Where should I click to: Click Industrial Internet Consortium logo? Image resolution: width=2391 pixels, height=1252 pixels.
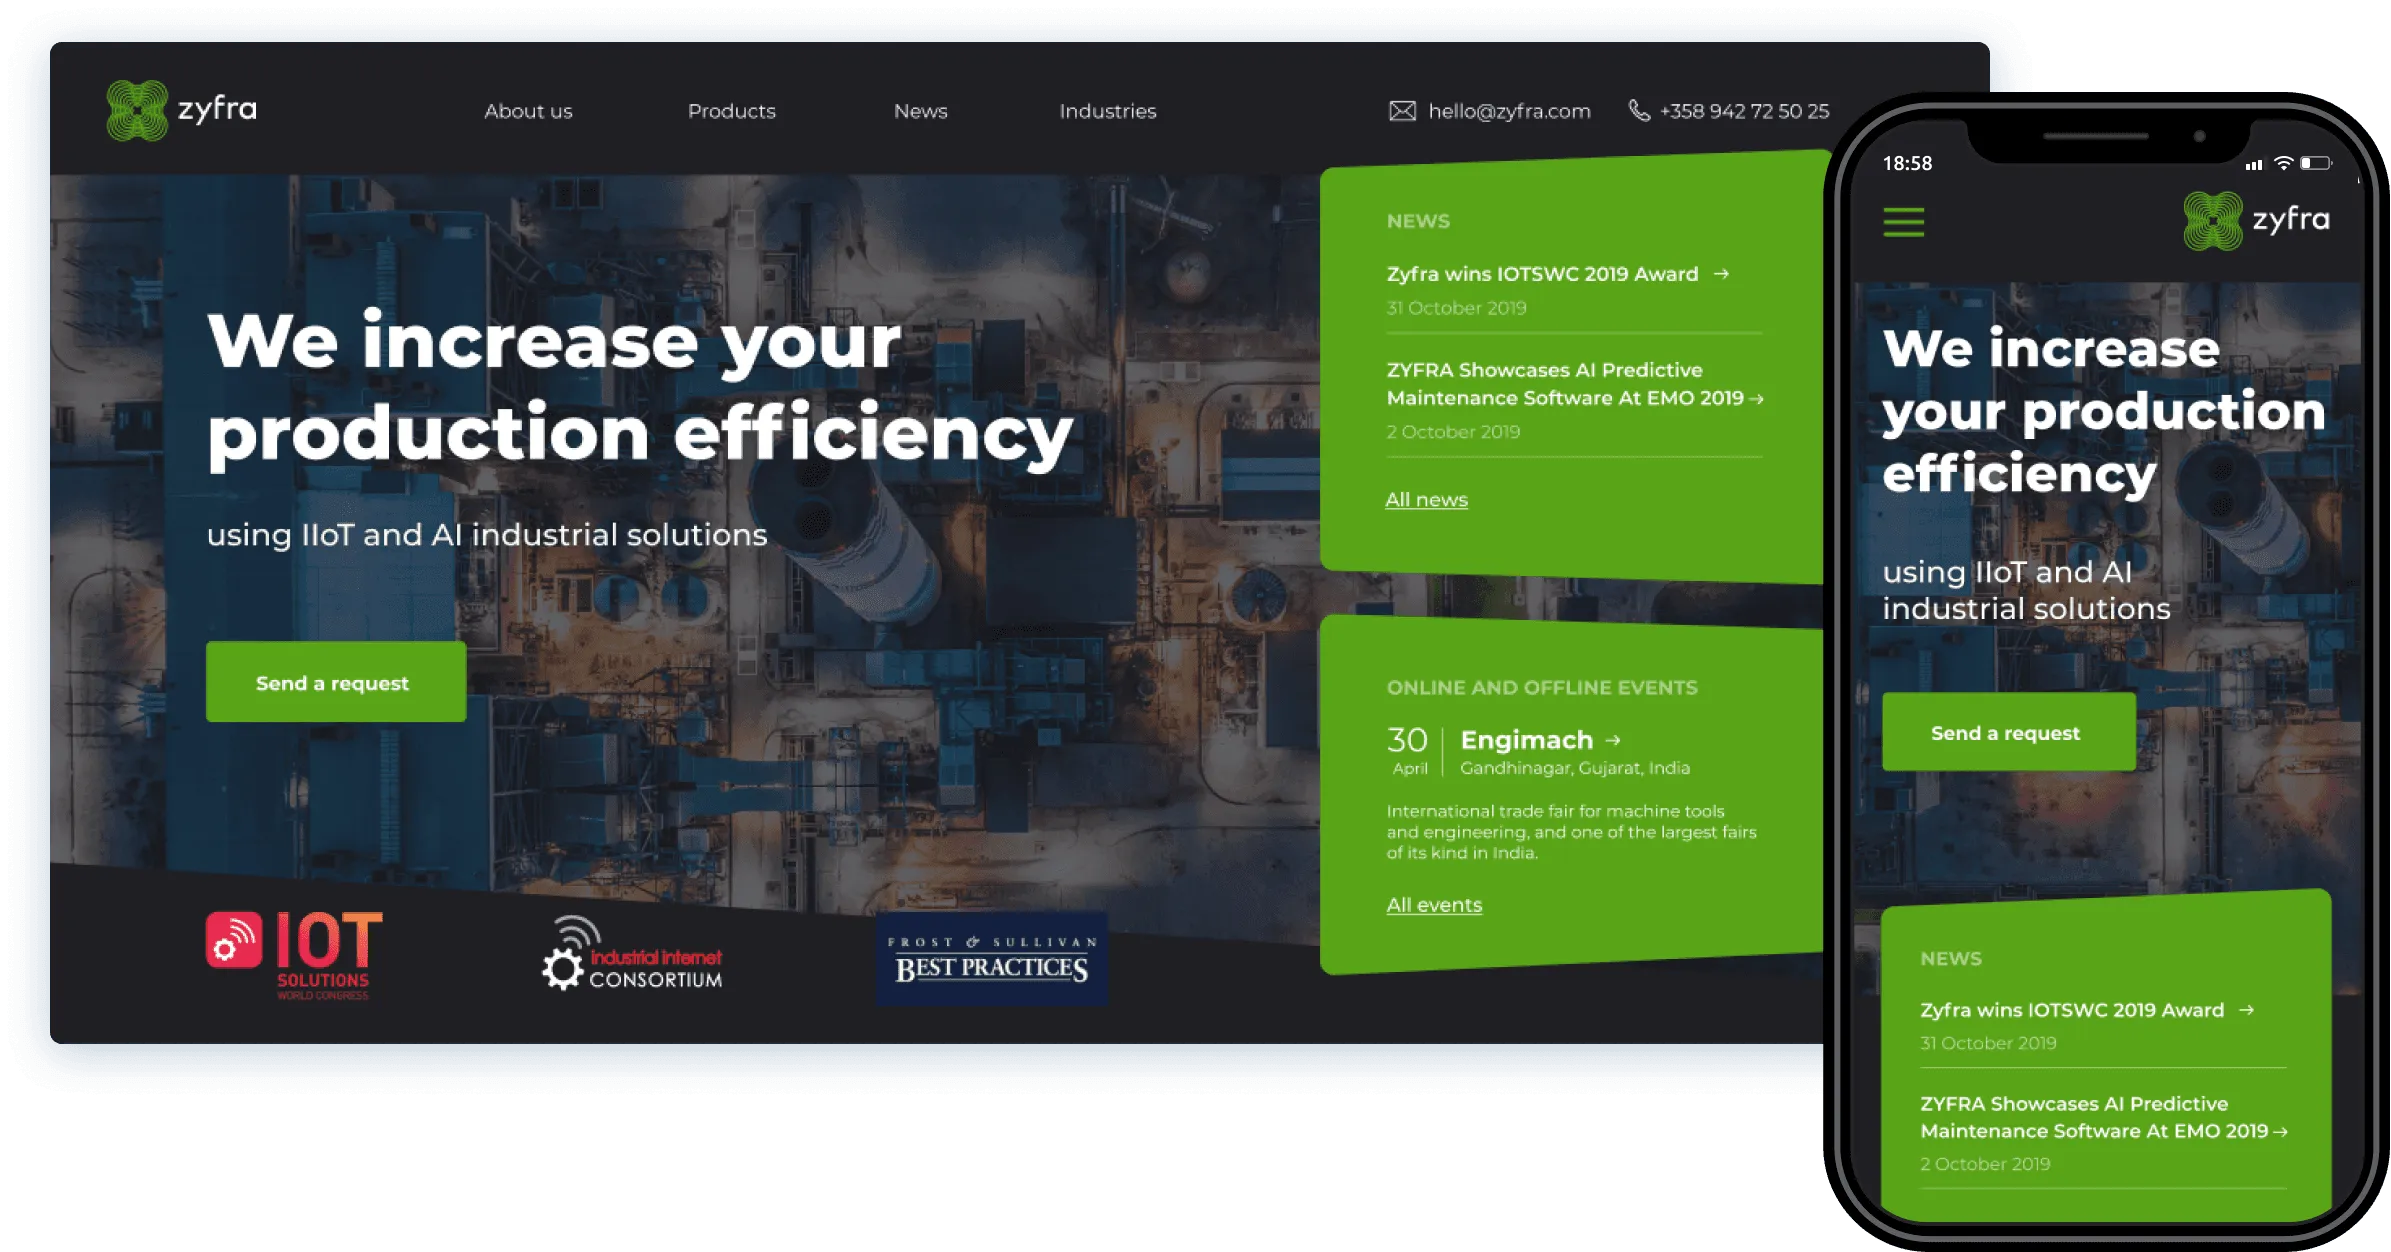[x=632, y=955]
